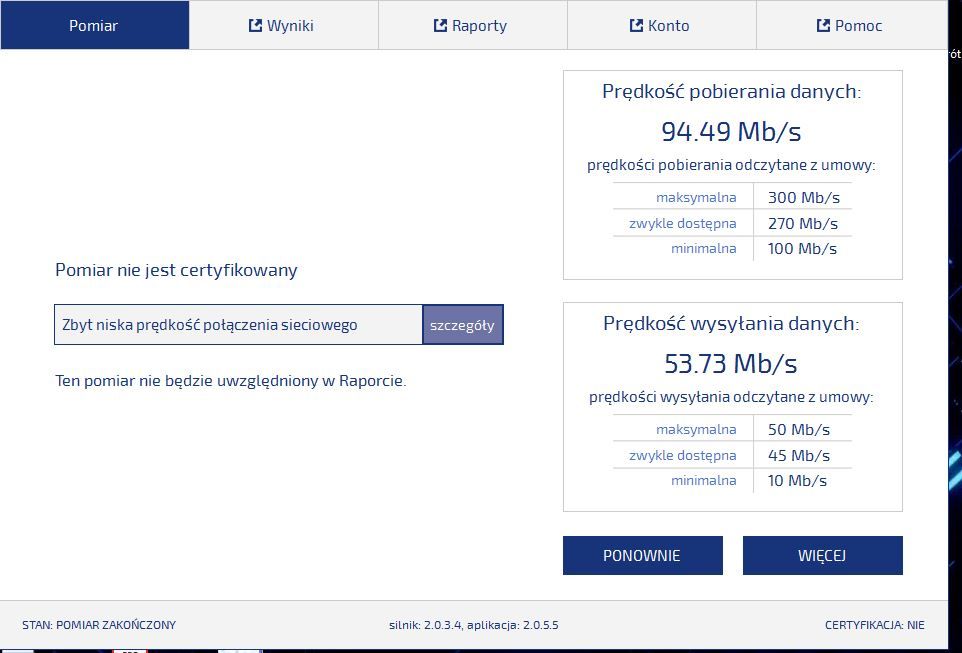Click the external-link icon beside Pomoc
This screenshot has height=653, width=962.
click(823, 25)
